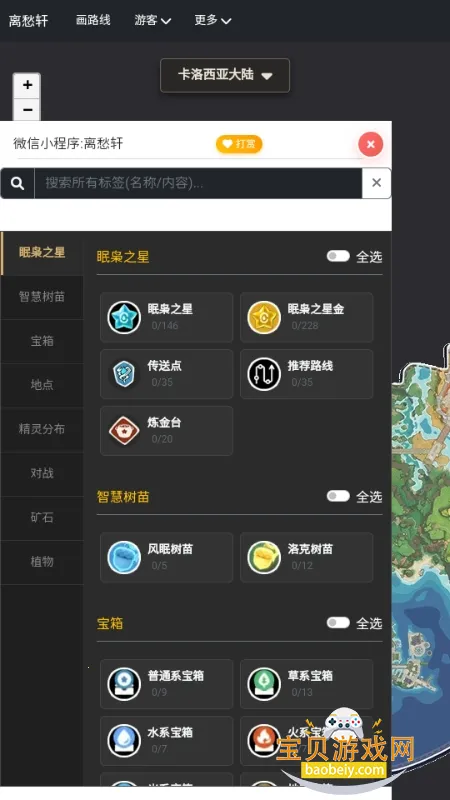Click the 洛克树苗 card label text
The height and width of the screenshot is (800, 450).
click(x=310, y=549)
